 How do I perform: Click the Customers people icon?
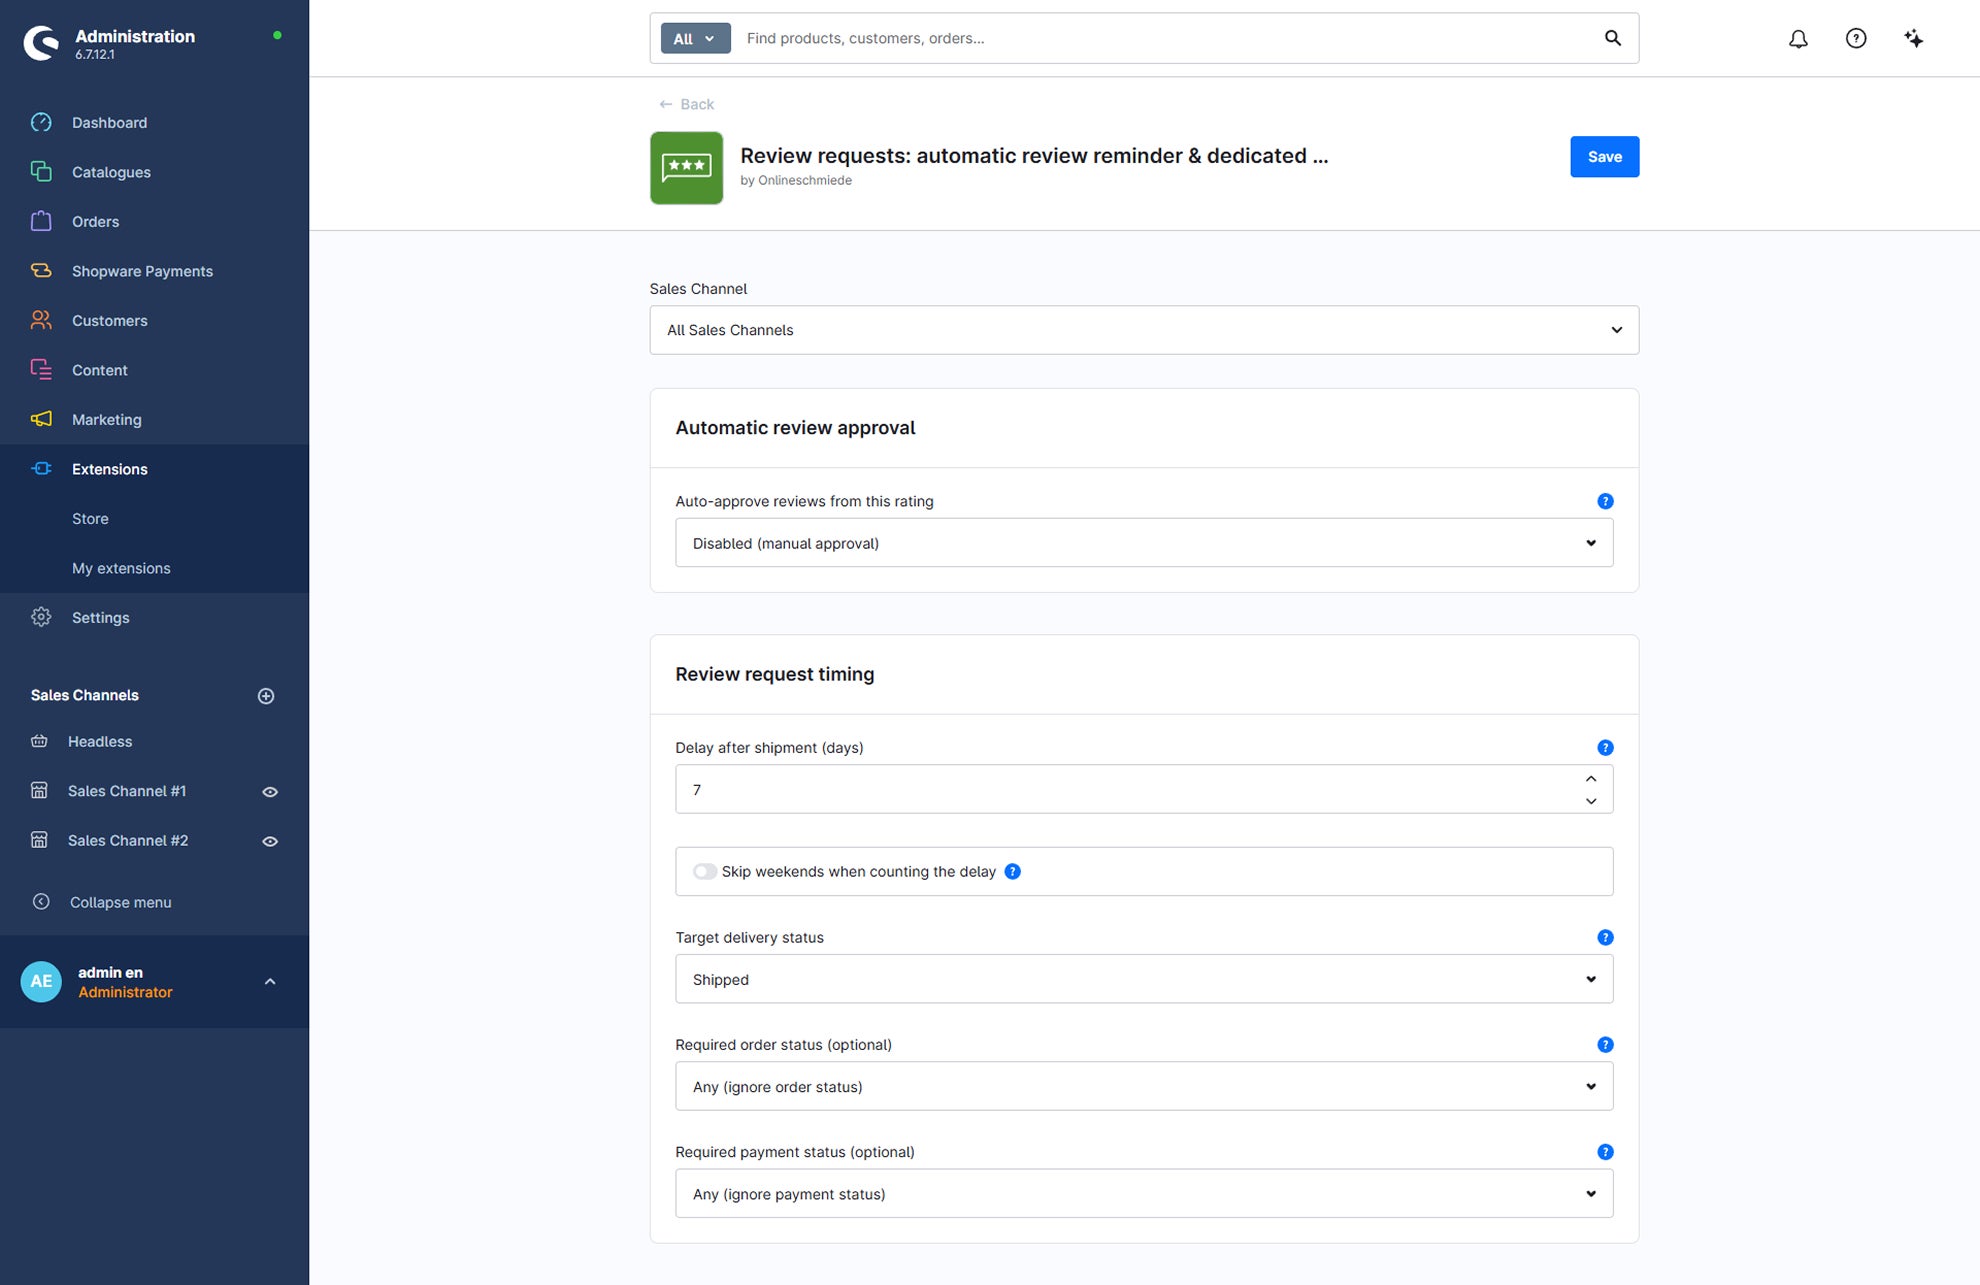tap(41, 320)
